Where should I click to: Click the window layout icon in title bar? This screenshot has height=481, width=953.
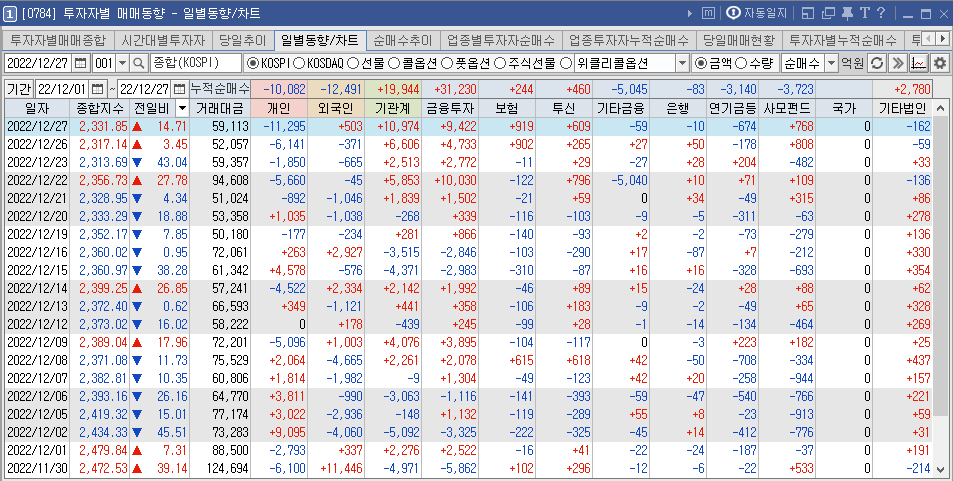[807, 13]
